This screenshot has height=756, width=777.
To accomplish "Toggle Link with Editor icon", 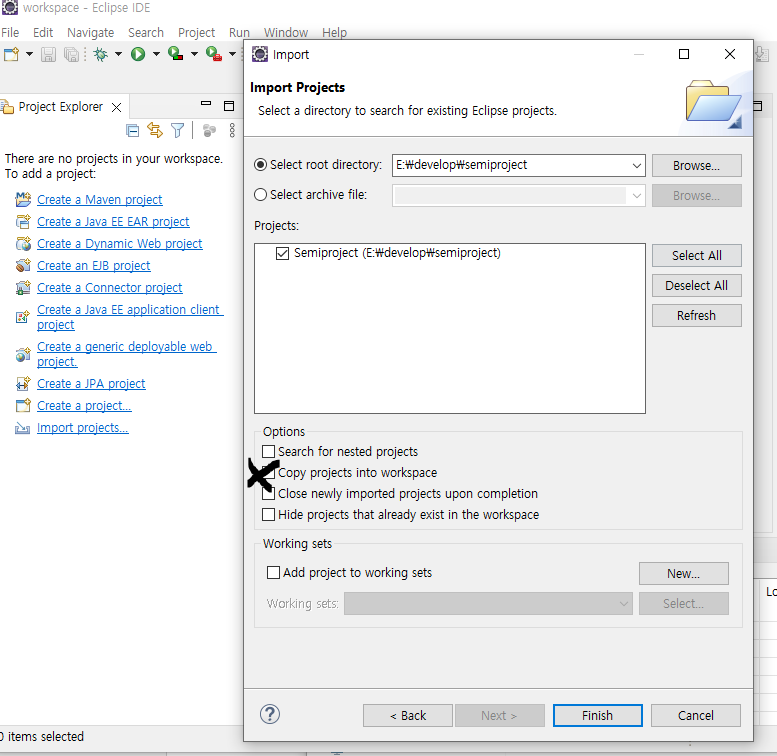I will click(155, 130).
